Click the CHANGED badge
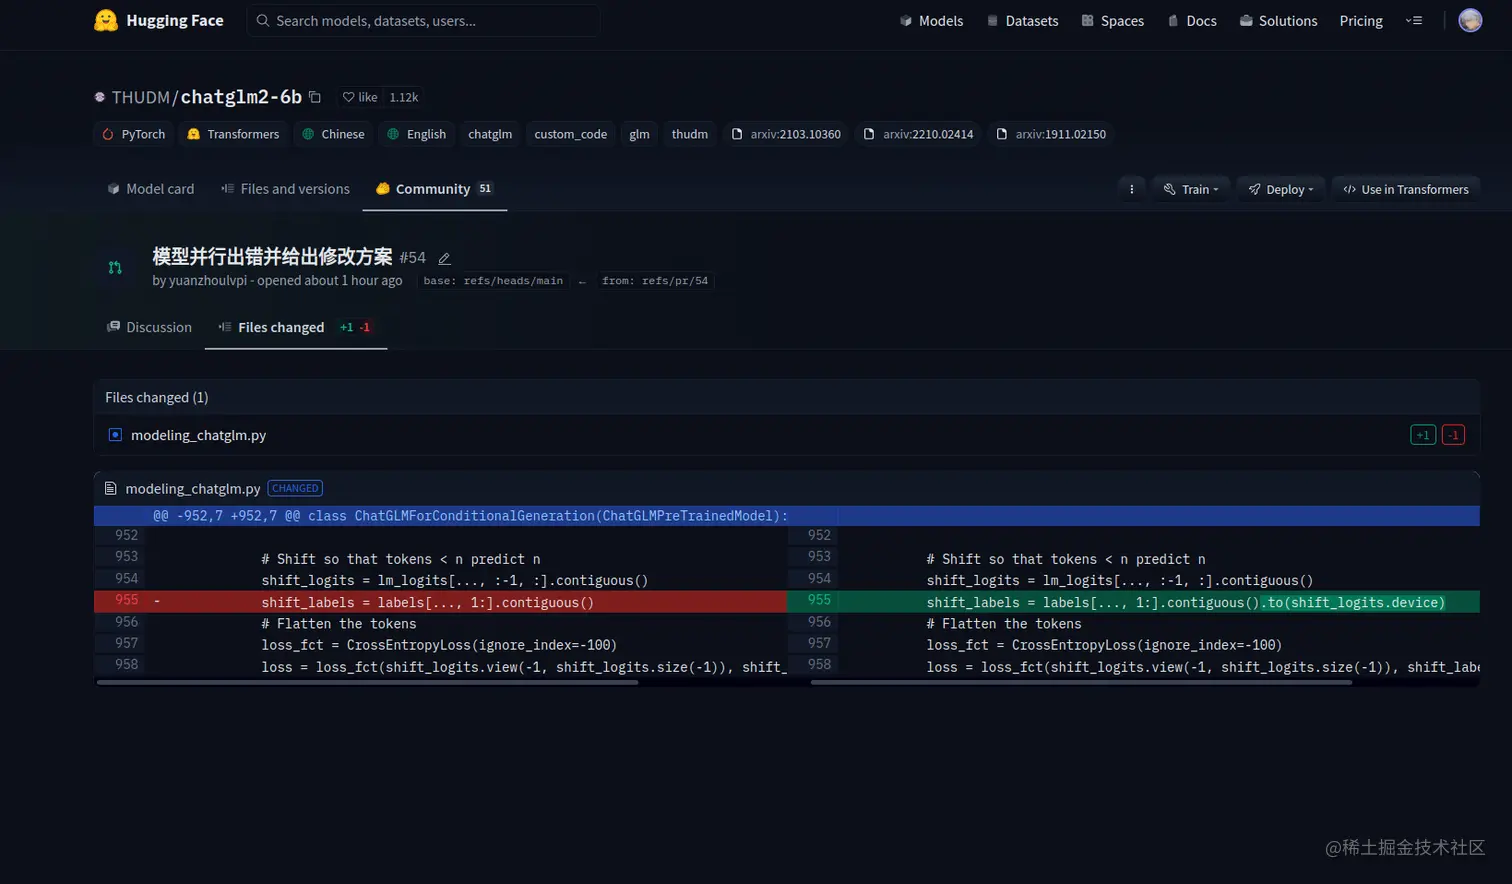This screenshot has height=884, width=1512. (295, 488)
